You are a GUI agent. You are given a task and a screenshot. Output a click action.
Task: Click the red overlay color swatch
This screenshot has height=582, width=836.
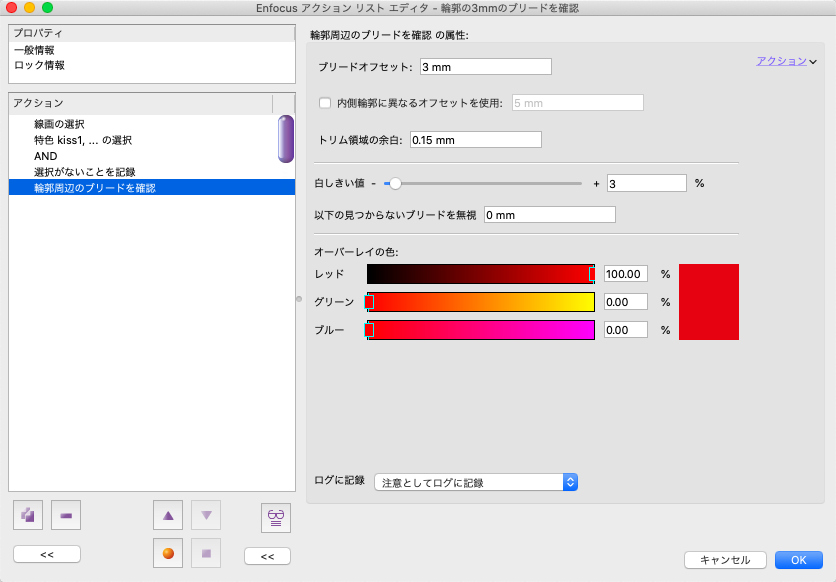pos(708,302)
